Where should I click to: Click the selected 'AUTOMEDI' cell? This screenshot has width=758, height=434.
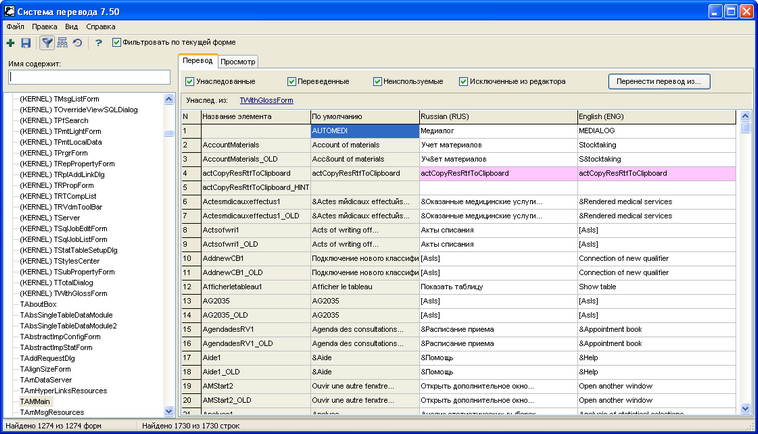coord(364,131)
